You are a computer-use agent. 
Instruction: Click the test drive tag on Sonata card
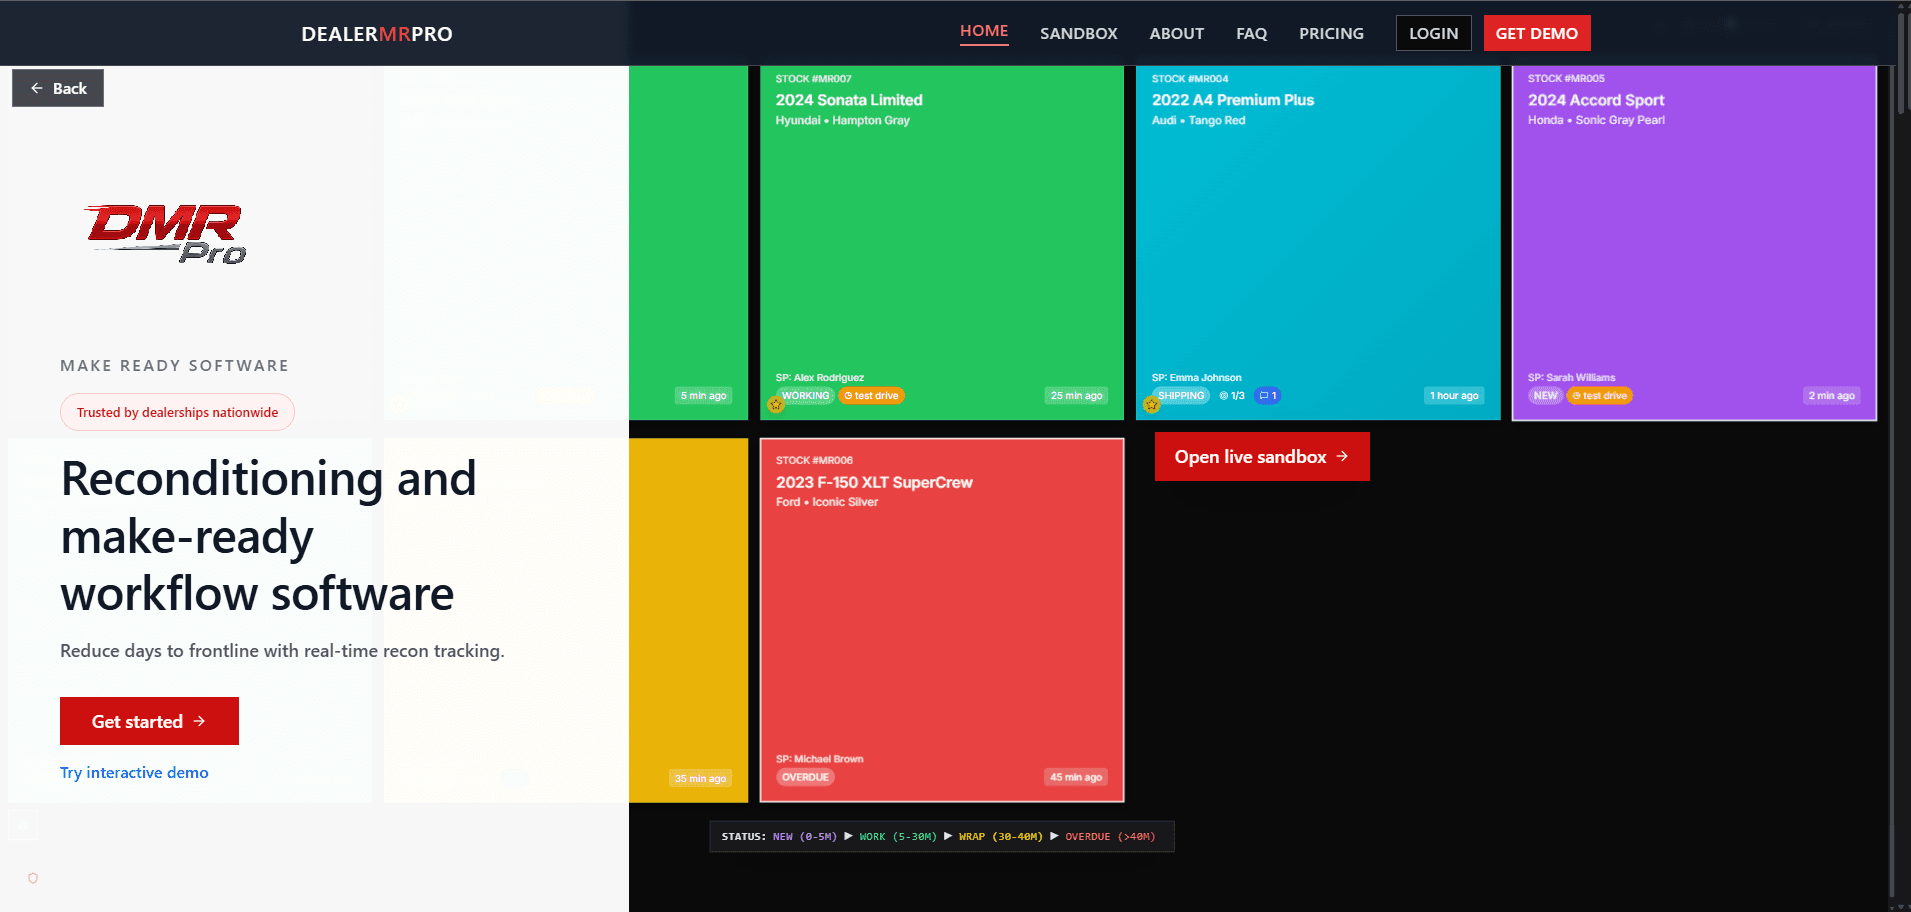(x=871, y=396)
